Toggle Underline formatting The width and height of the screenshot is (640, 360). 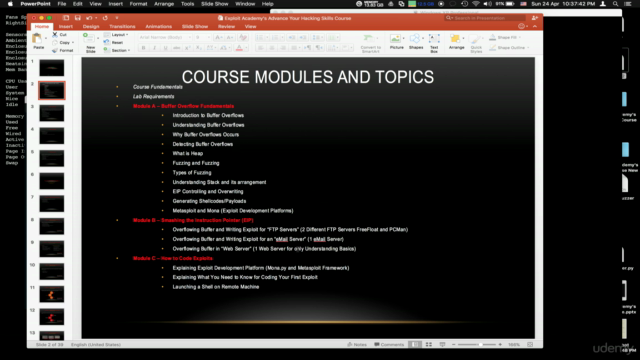coord(165,48)
